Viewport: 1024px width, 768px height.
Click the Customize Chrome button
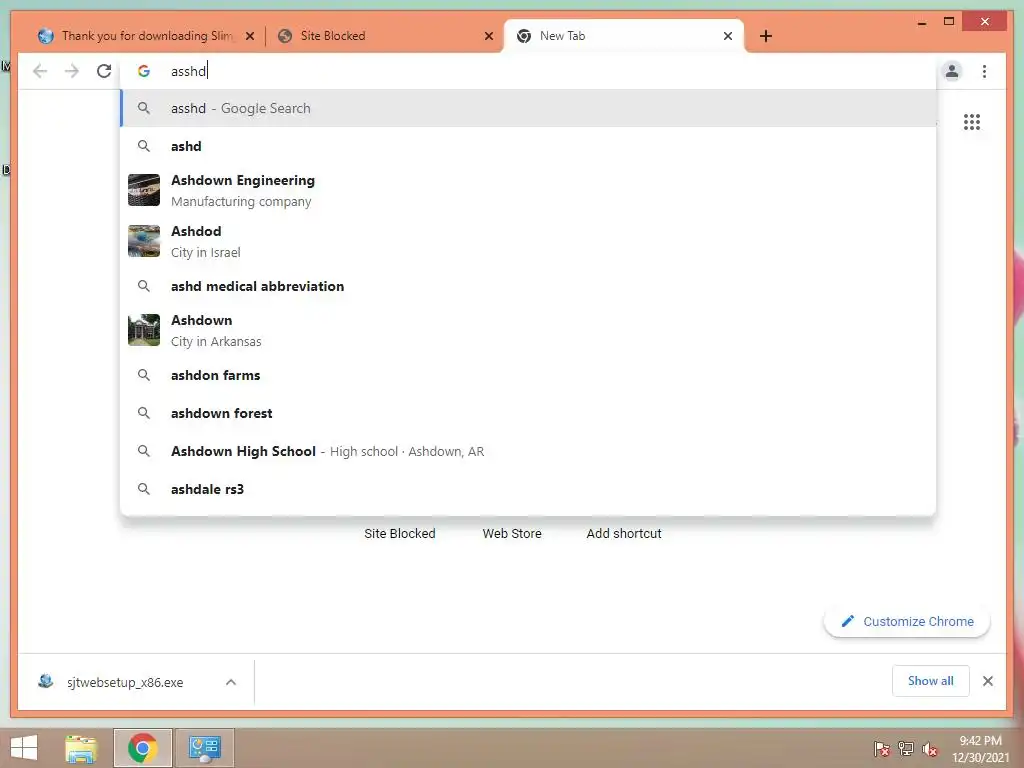click(907, 622)
